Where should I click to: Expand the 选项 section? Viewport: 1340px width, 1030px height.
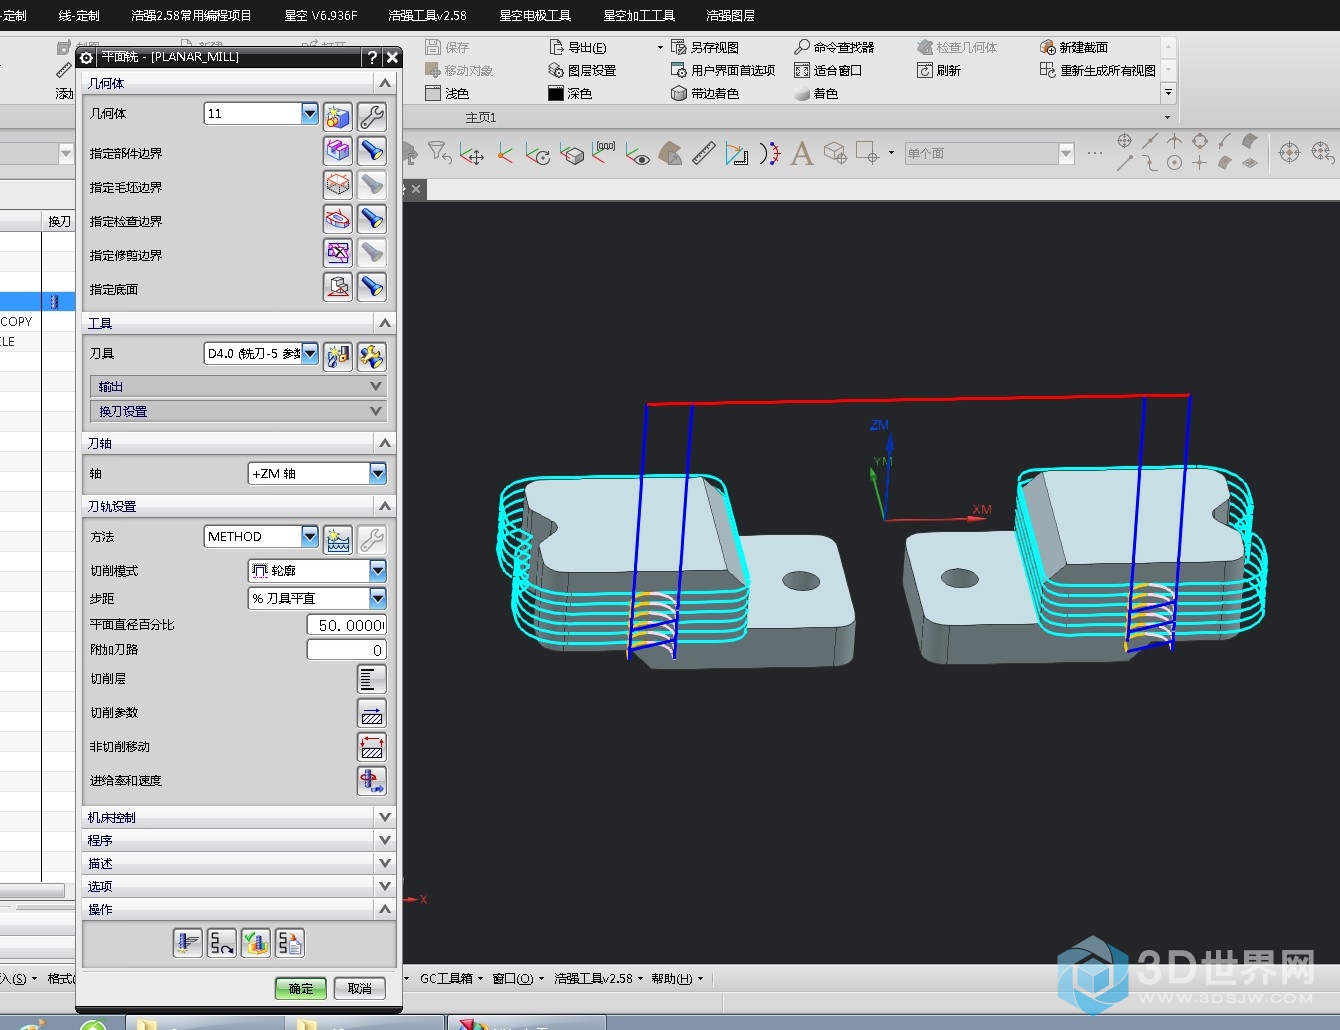click(x=239, y=886)
